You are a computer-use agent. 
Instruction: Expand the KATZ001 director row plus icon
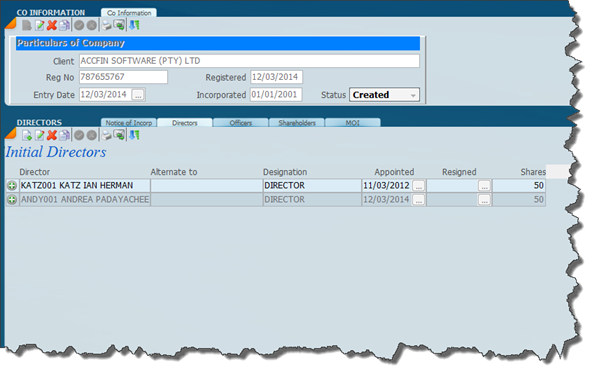click(12, 186)
